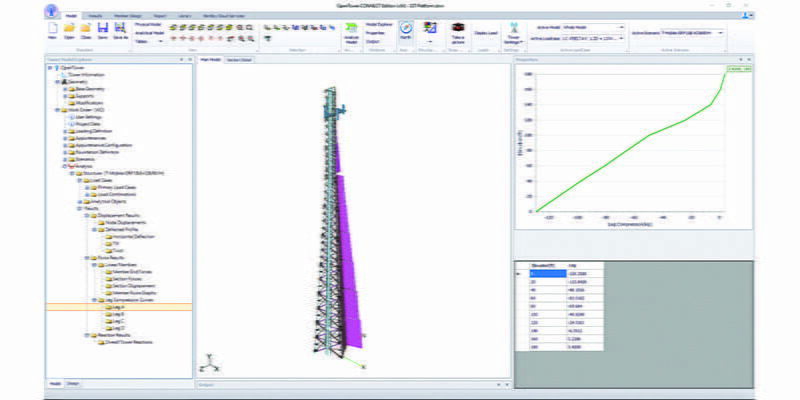Click the North compass icon
Image resolution: width=800 pixels, height=400 pixels.
tap(404, 30)
